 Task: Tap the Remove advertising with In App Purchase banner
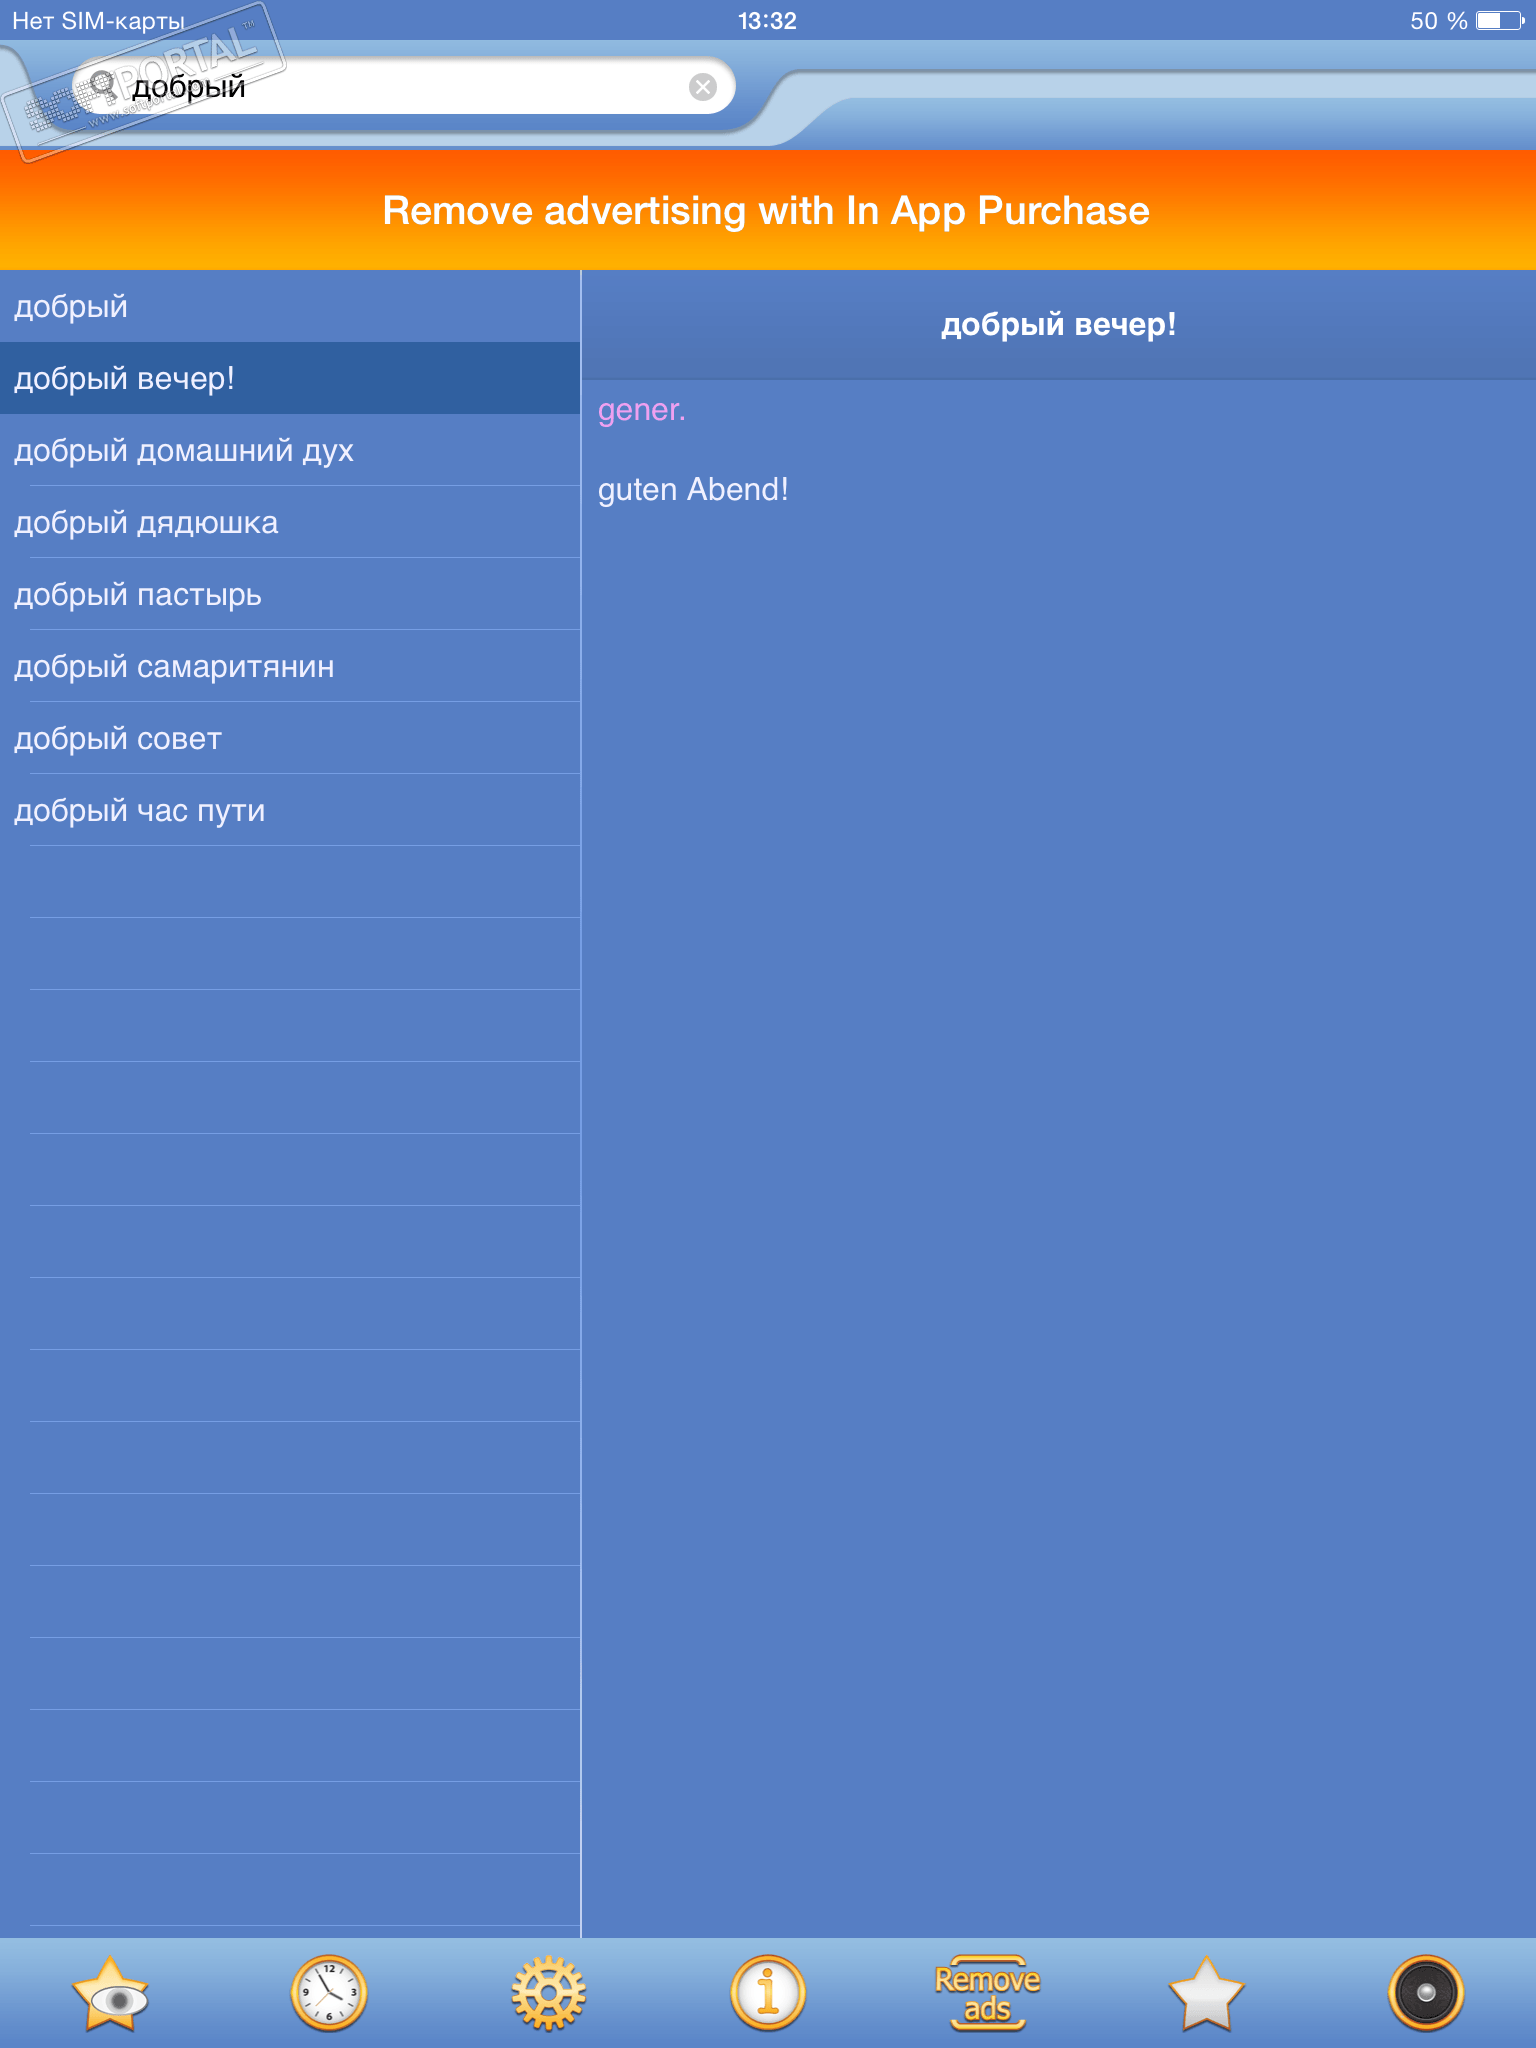coord(768,210)
